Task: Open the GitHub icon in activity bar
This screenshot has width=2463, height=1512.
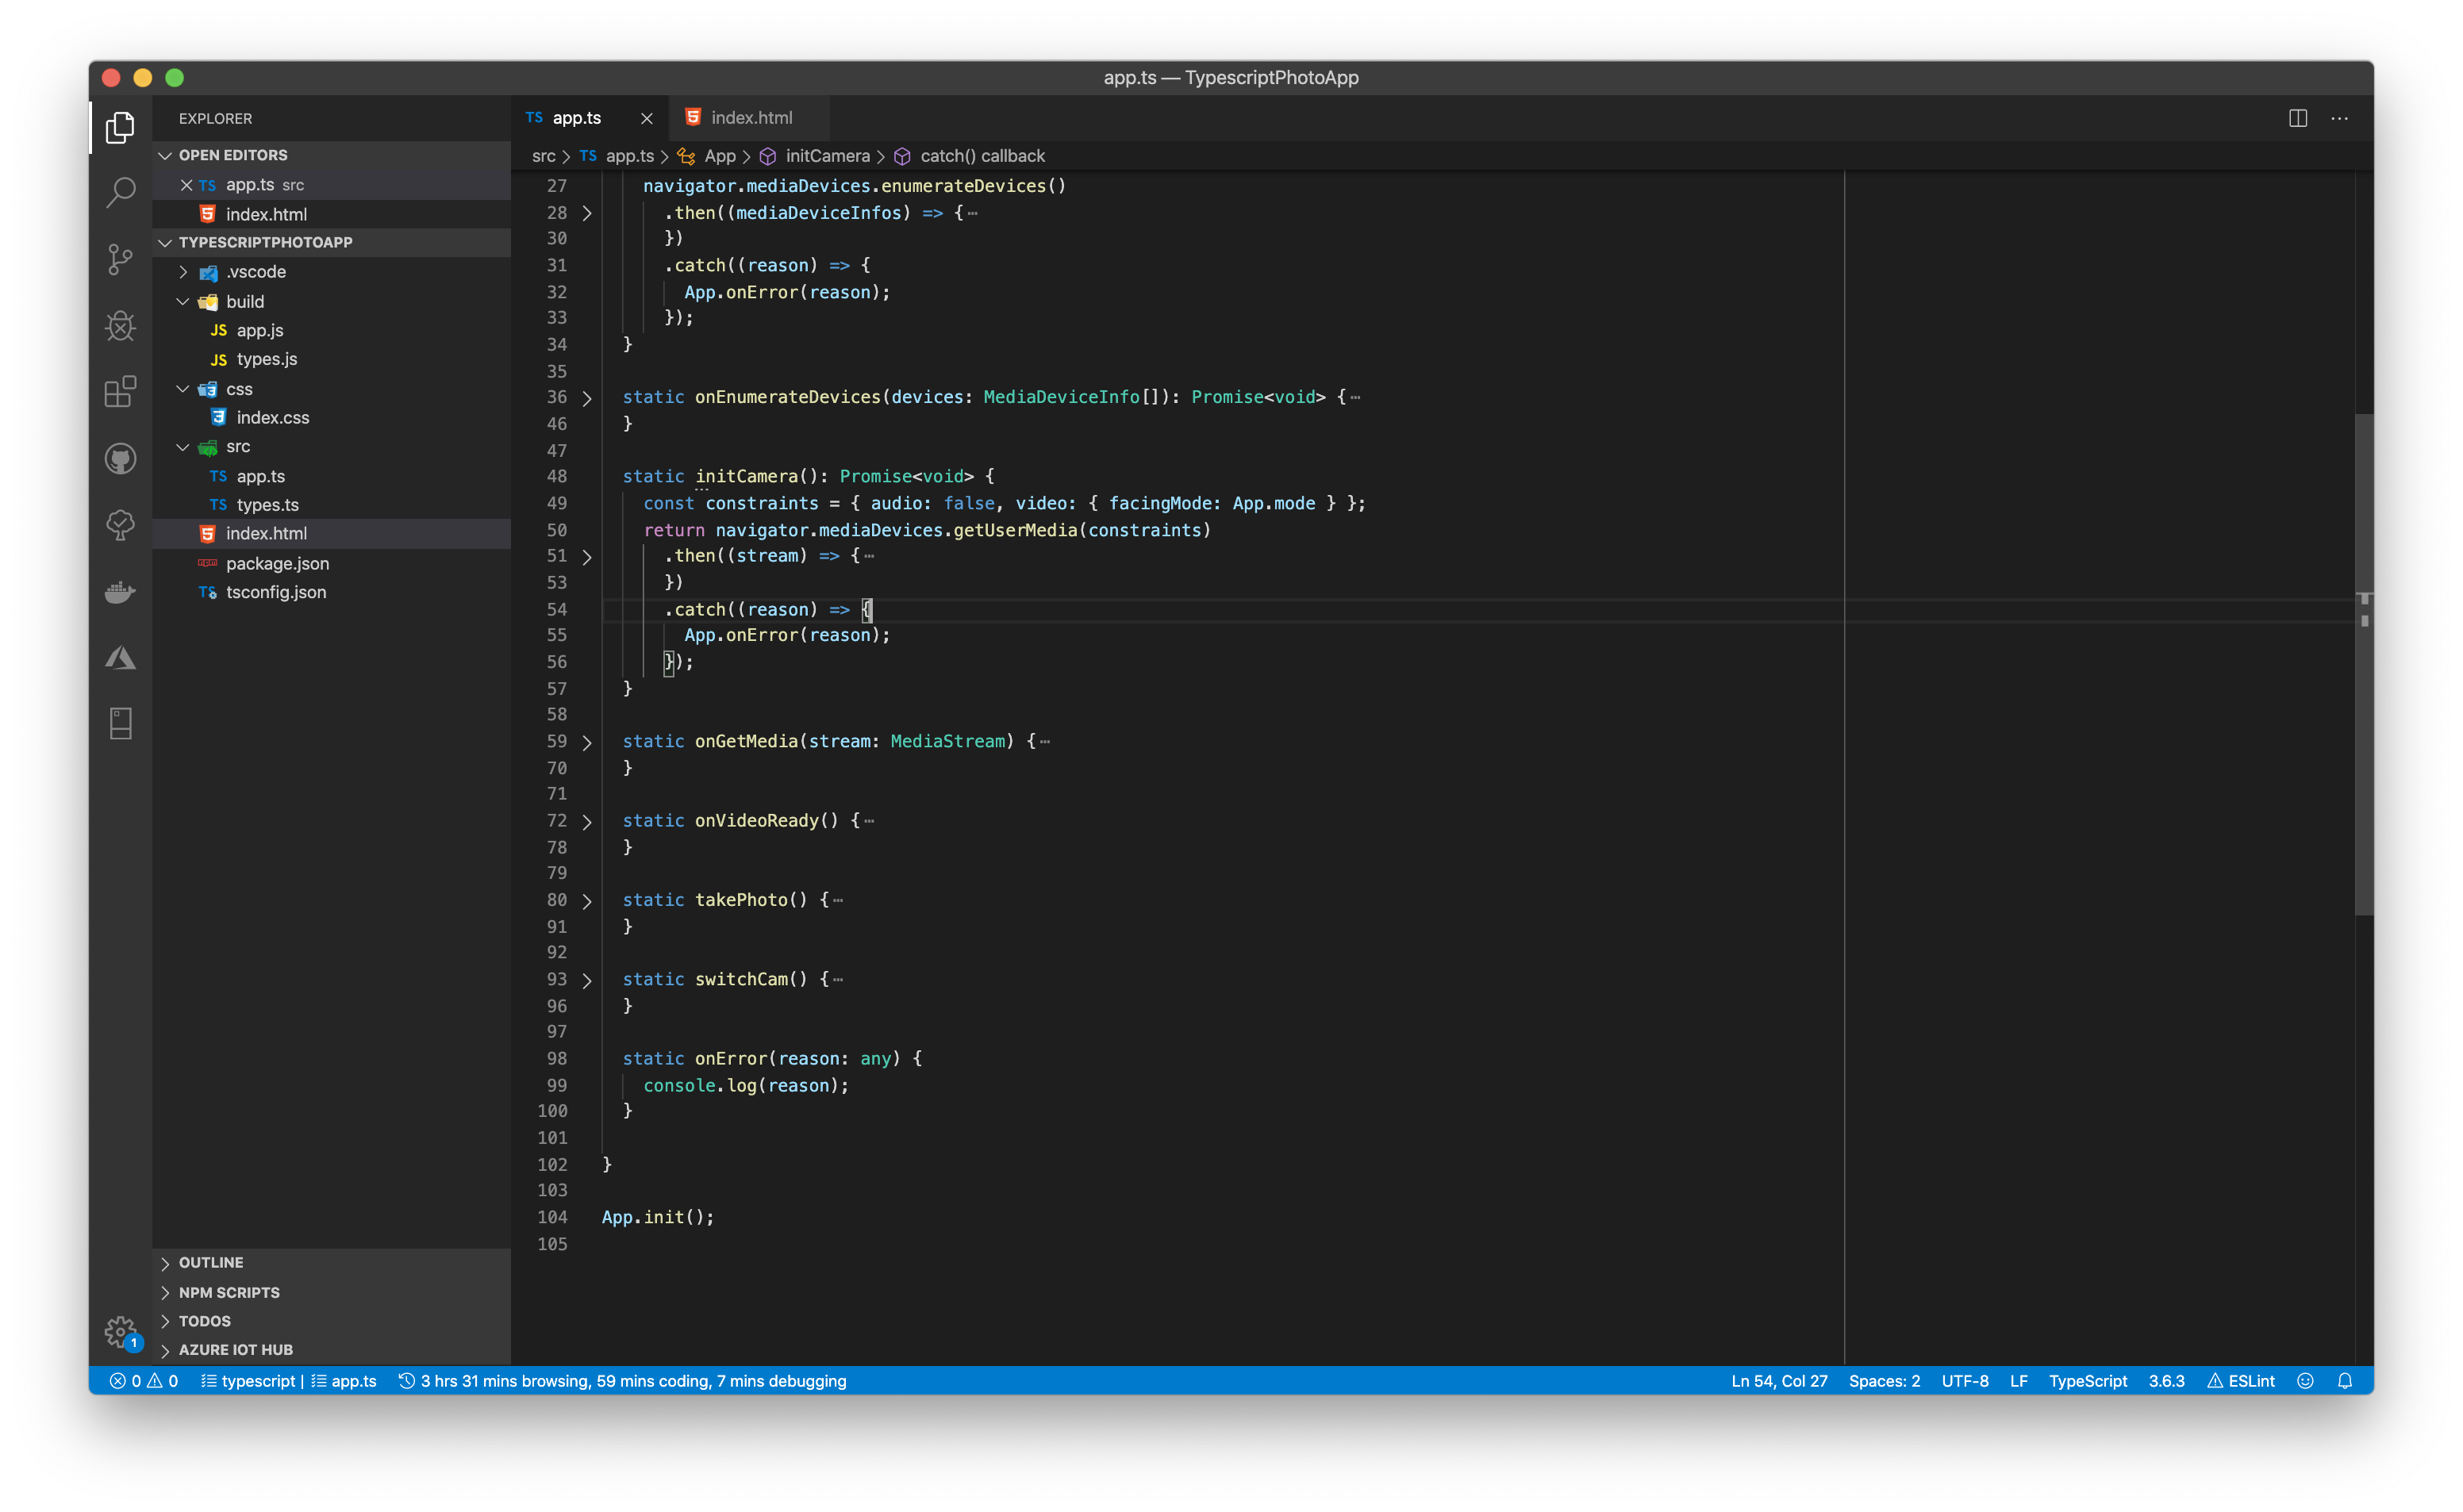Action: [x=120, y=459]
